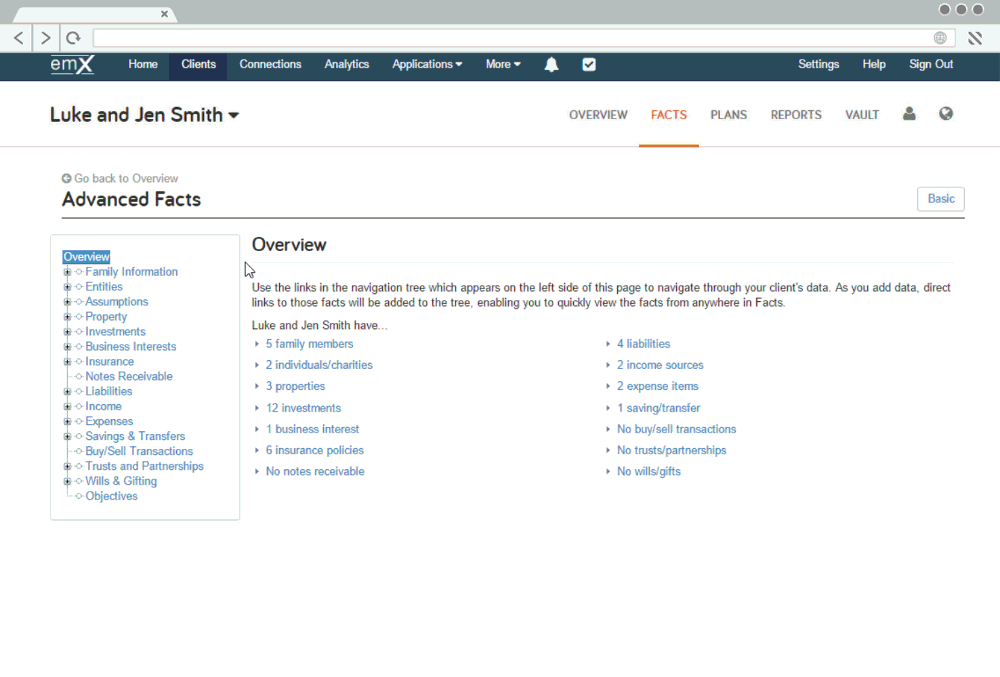Open the Connections menu item
The image size is (1000, 677).
pos(270,64)
